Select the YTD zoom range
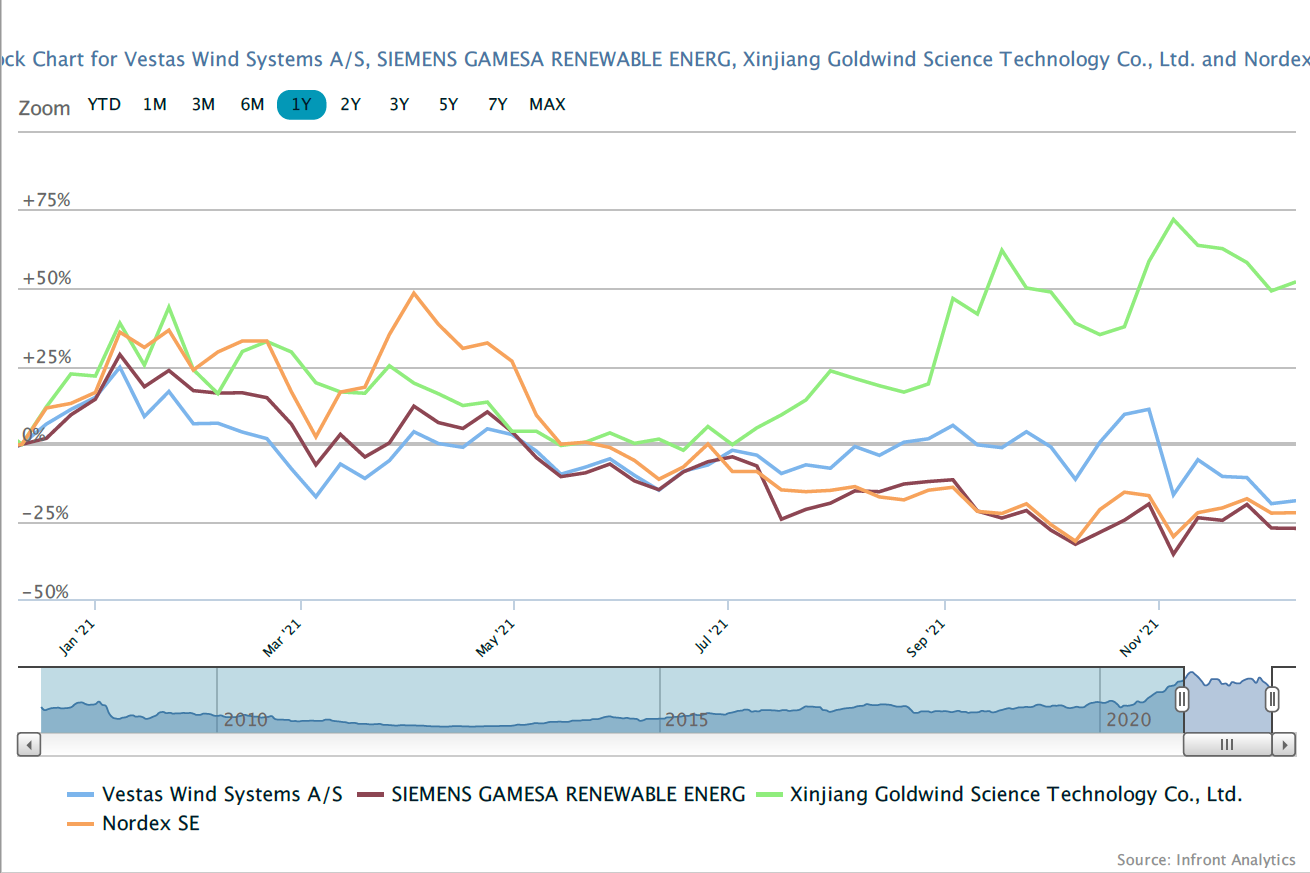Viewport: 1310px width, 873px height. (x=104, y=104)
